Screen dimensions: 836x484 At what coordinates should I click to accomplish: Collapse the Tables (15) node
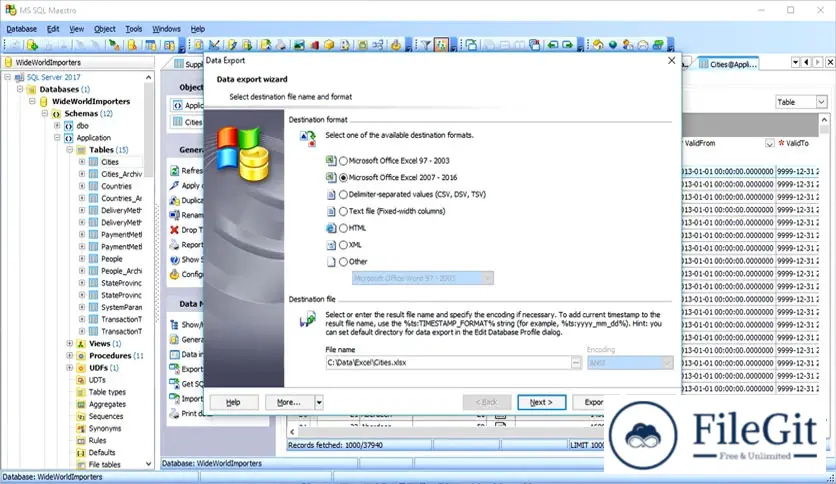click(x=69, y=150)
